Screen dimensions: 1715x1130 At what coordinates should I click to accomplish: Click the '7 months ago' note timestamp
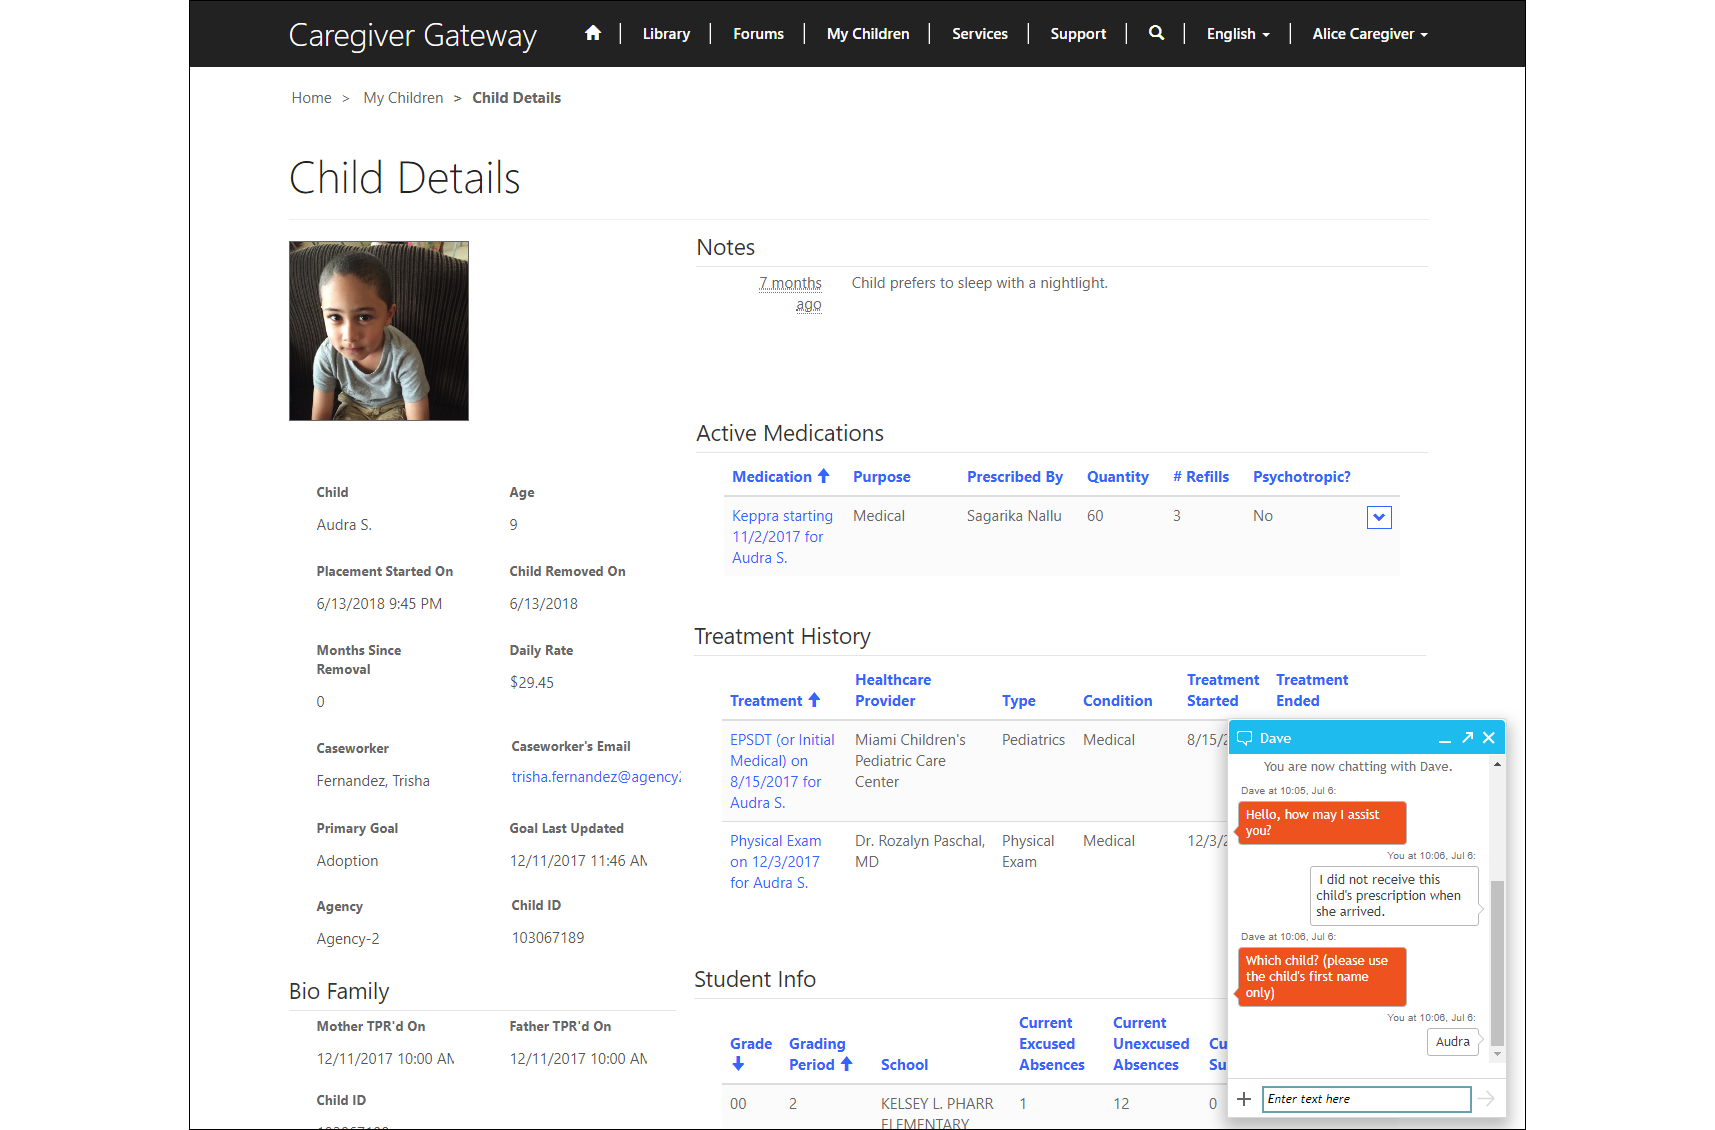tap(790, 294)
